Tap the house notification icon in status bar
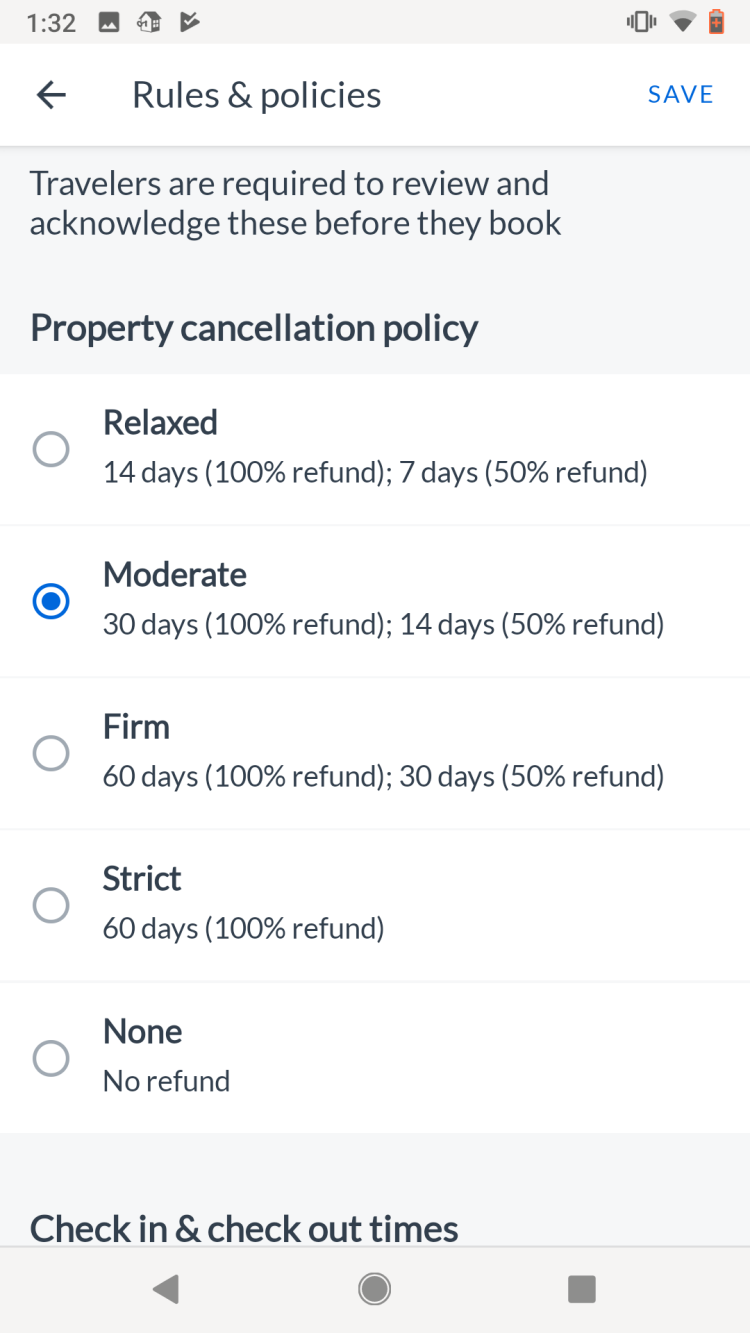The image size is (750, 1333). tap(149, 22)
